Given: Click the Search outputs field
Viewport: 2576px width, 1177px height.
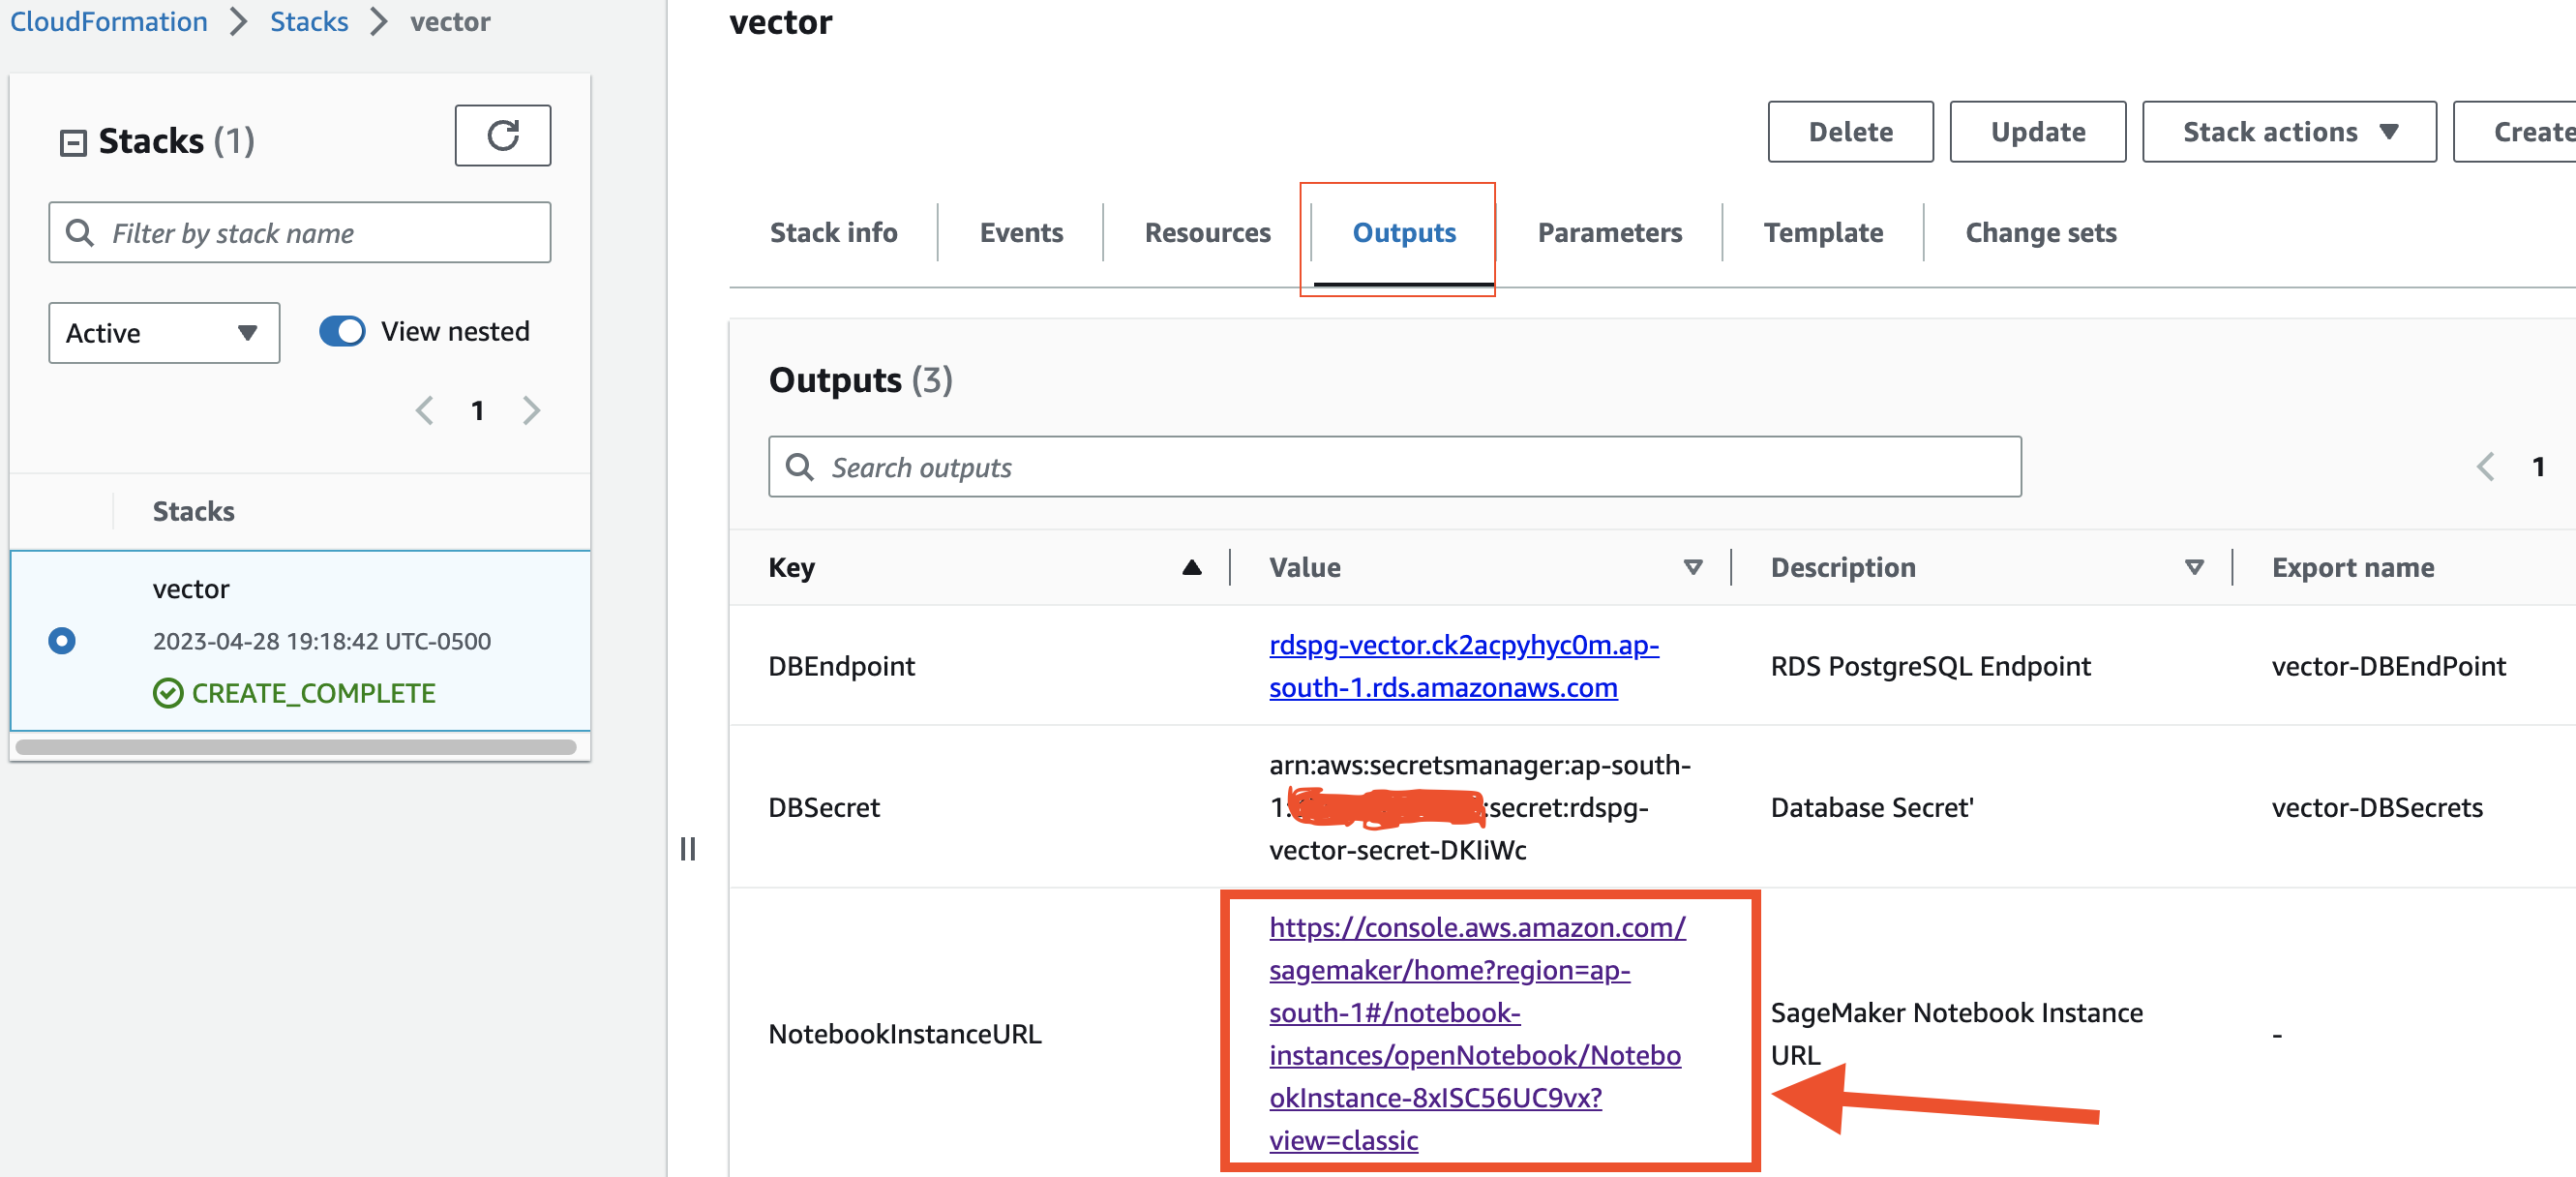Looking at the screenshot, I should (1394, 467).
